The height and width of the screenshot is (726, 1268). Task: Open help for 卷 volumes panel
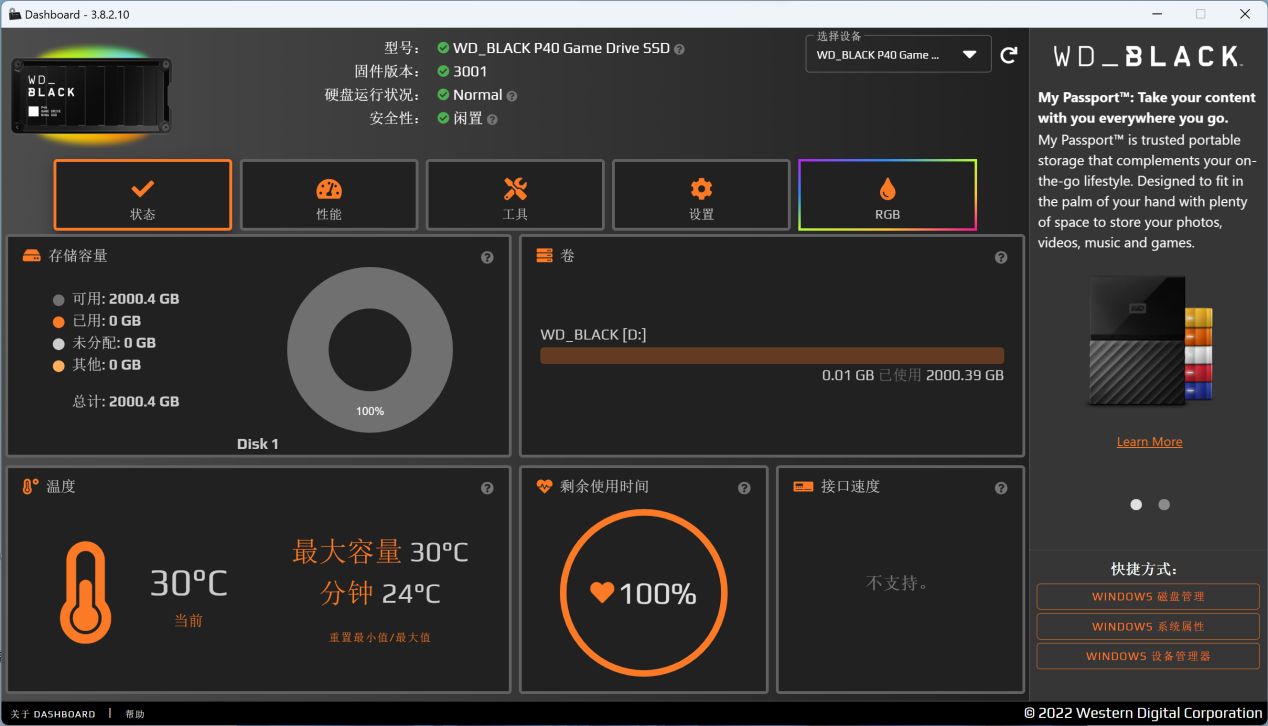[1001, 258]
